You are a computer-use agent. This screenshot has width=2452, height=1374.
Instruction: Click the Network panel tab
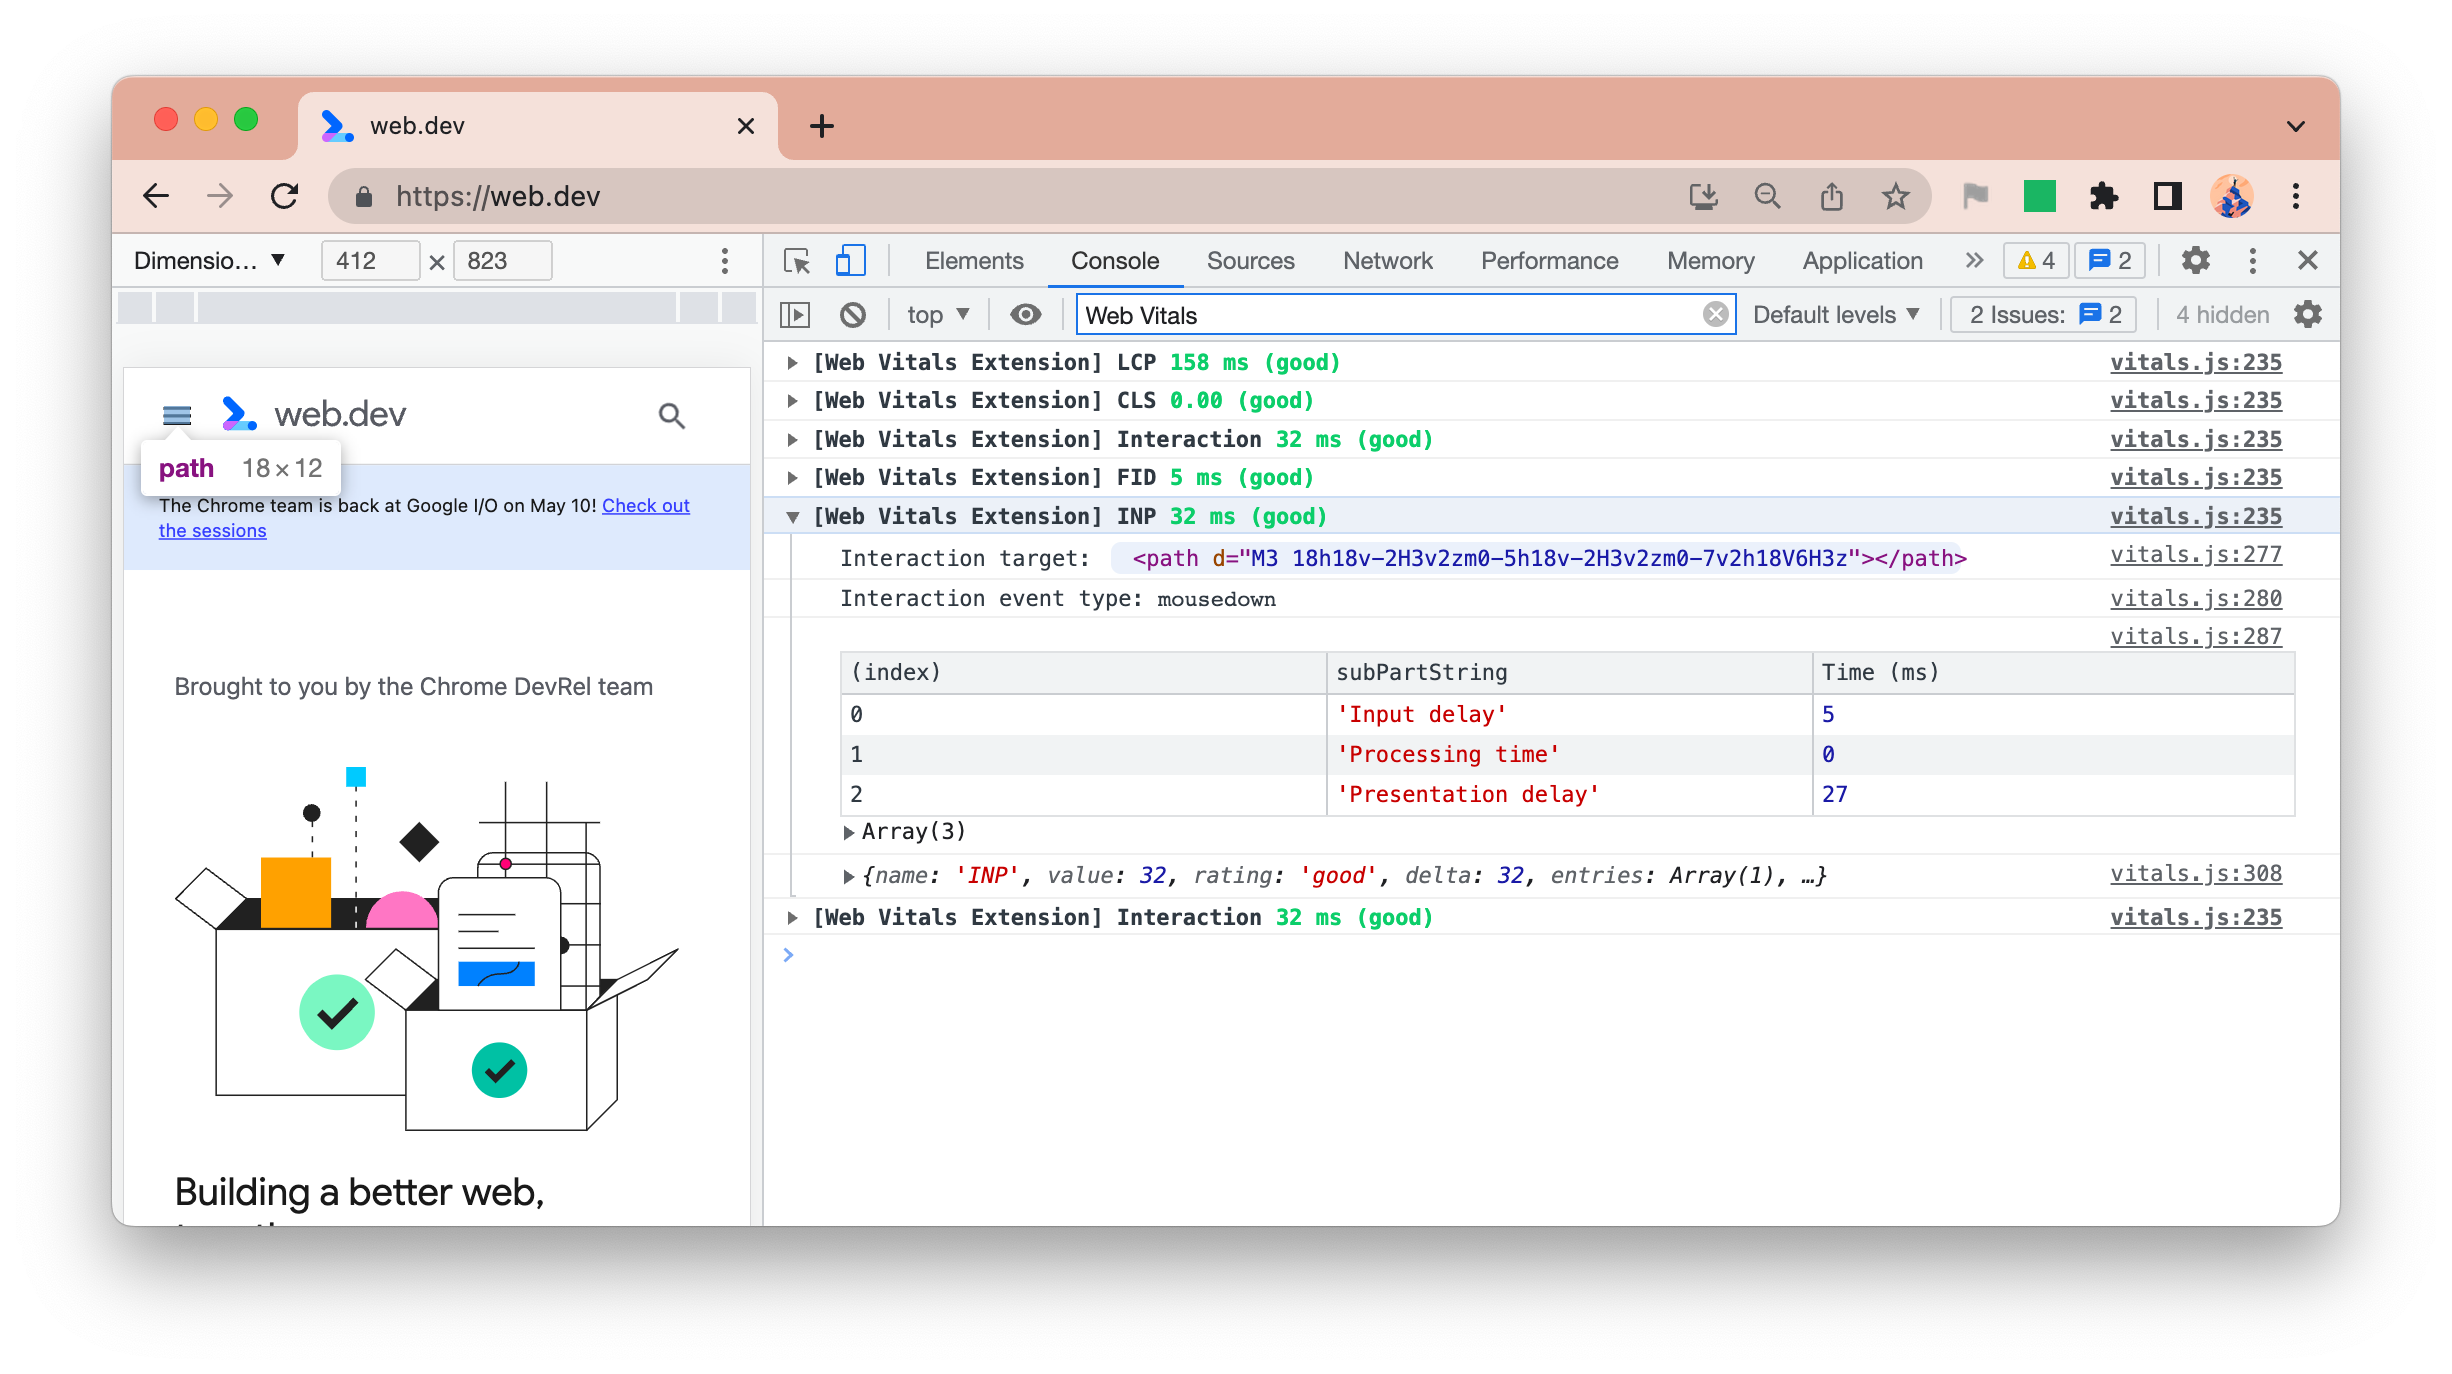point(1388,259)
